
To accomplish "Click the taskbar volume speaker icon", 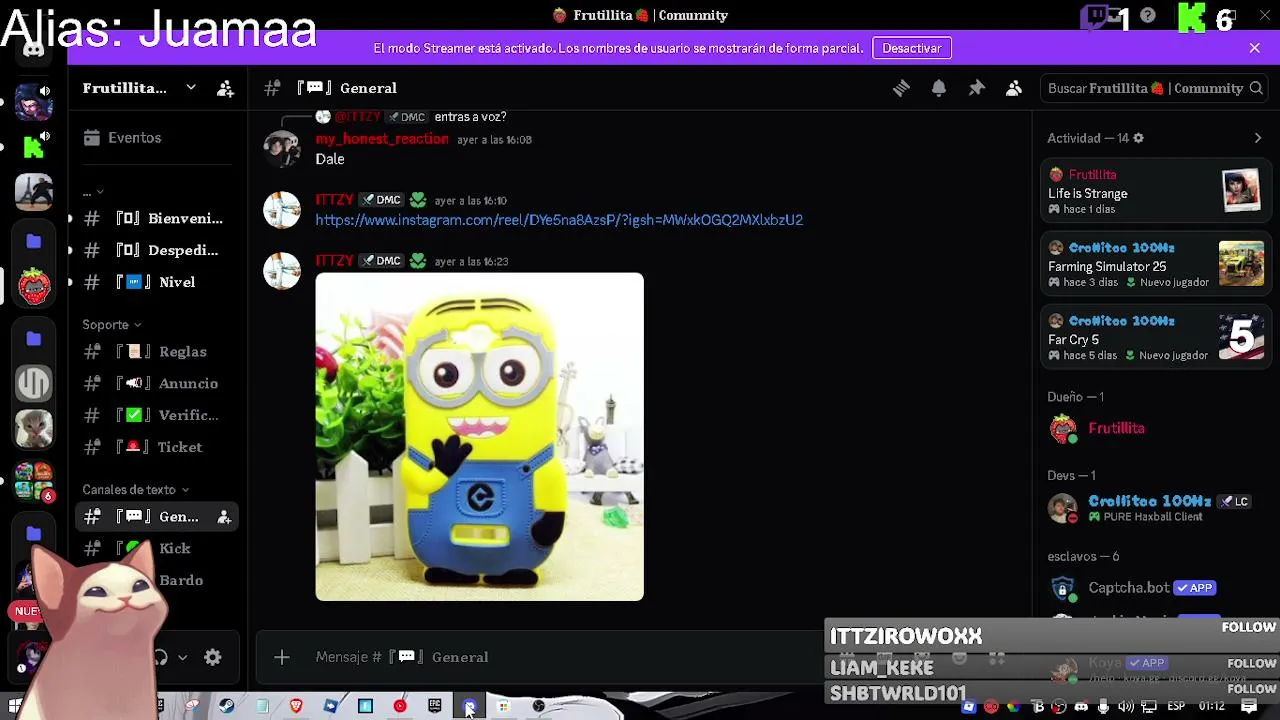I will (1126, 707).
